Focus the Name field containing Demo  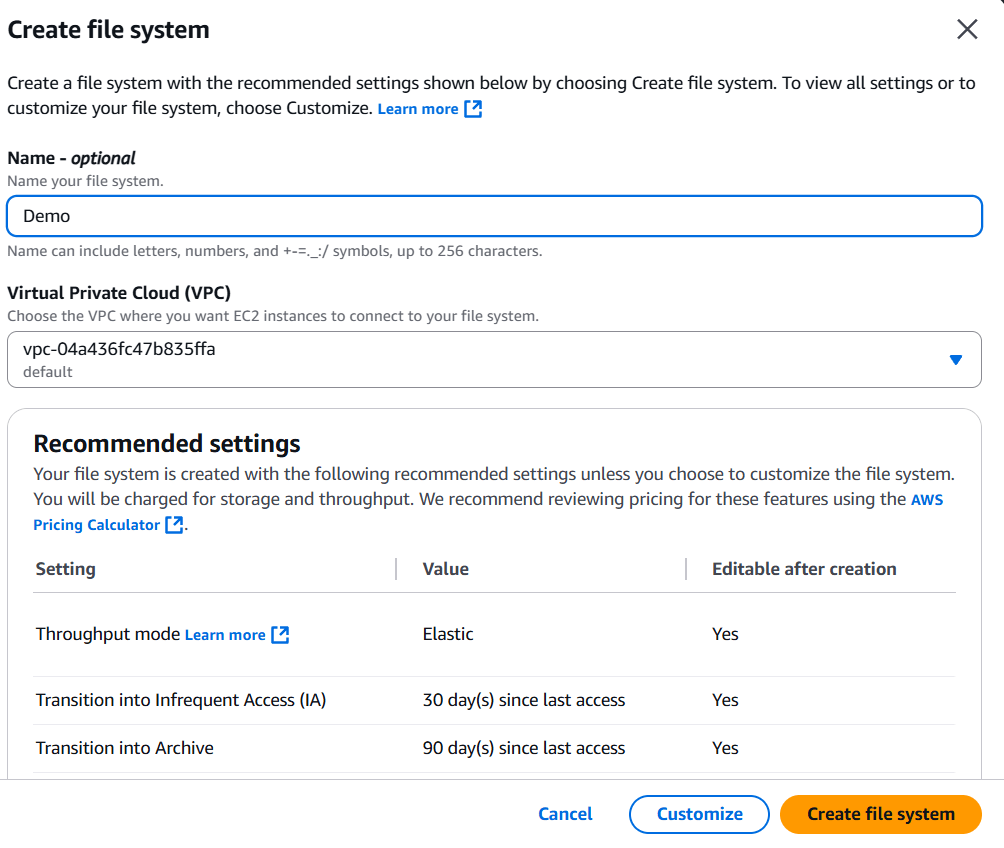pos(494,216)
